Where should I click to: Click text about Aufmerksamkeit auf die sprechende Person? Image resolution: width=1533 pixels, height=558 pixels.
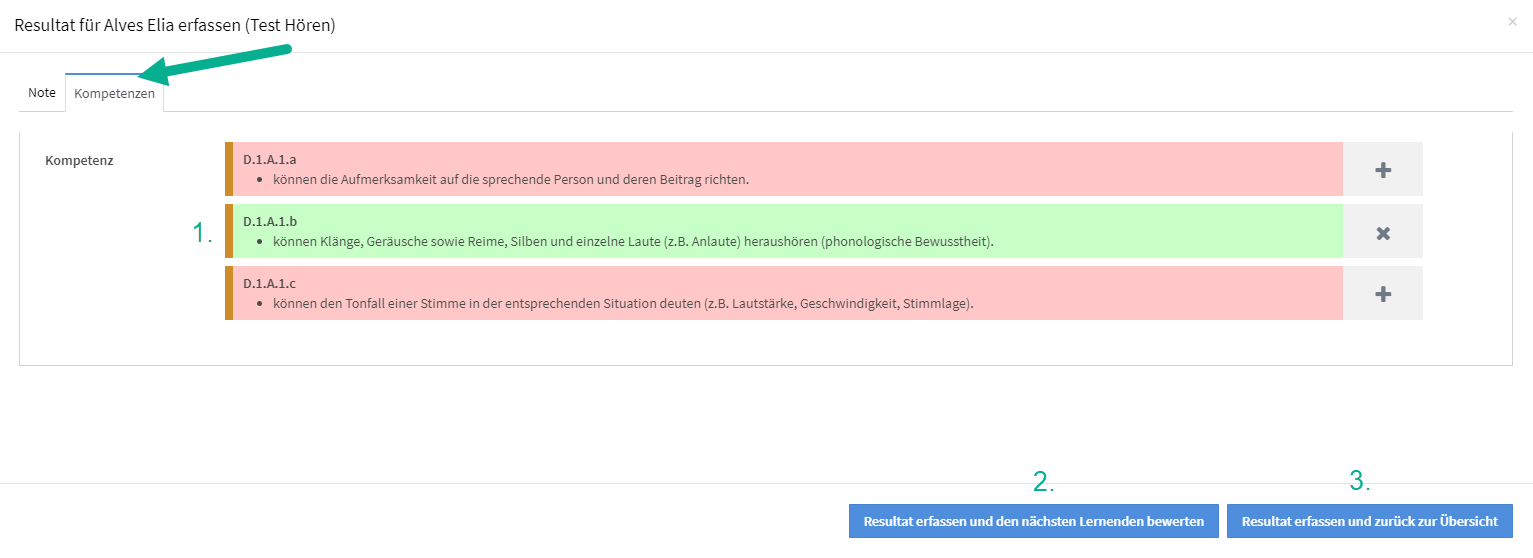pos(511,180)
